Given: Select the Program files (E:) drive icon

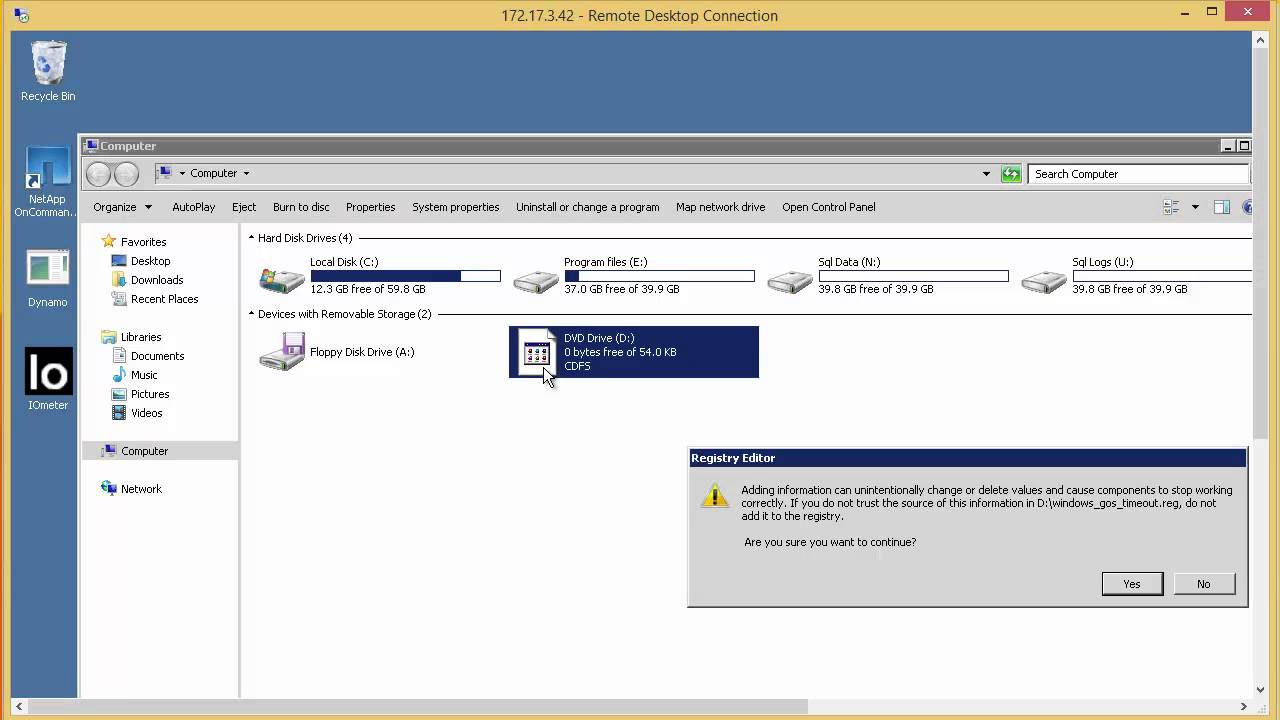Looking at the screenshot, I should pos(536,281).
